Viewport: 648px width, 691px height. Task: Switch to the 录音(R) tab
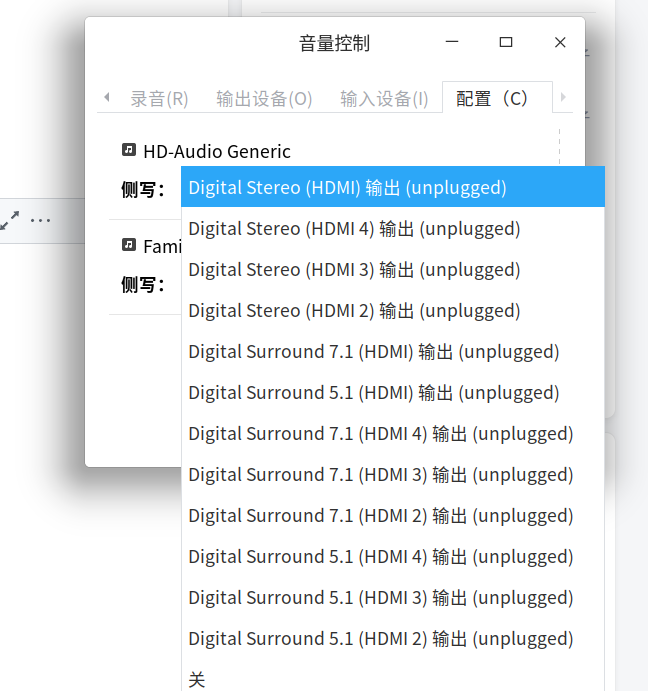(x=159, y=98)
